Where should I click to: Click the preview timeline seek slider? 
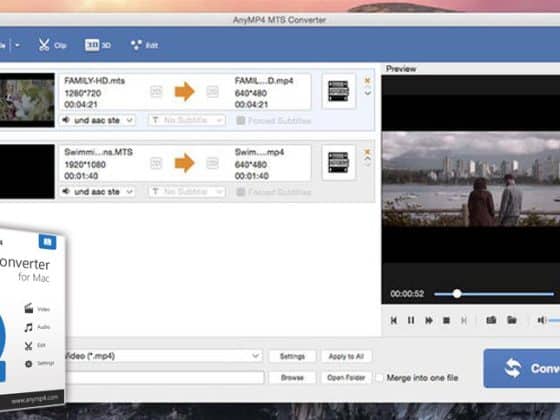tap(494, 294)
